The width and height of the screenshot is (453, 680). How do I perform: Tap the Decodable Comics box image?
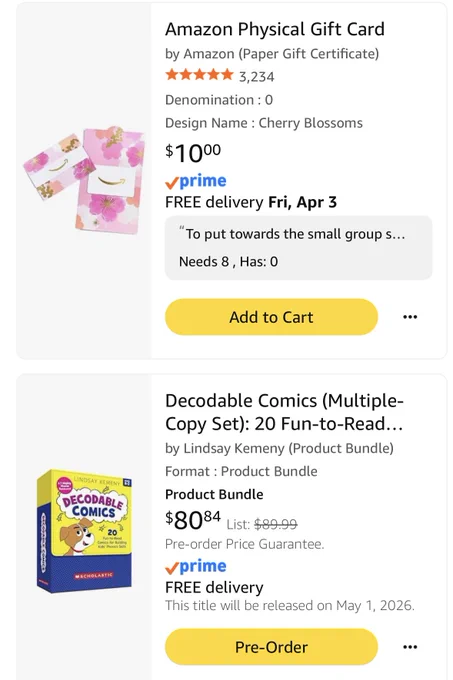click(84, 531)
